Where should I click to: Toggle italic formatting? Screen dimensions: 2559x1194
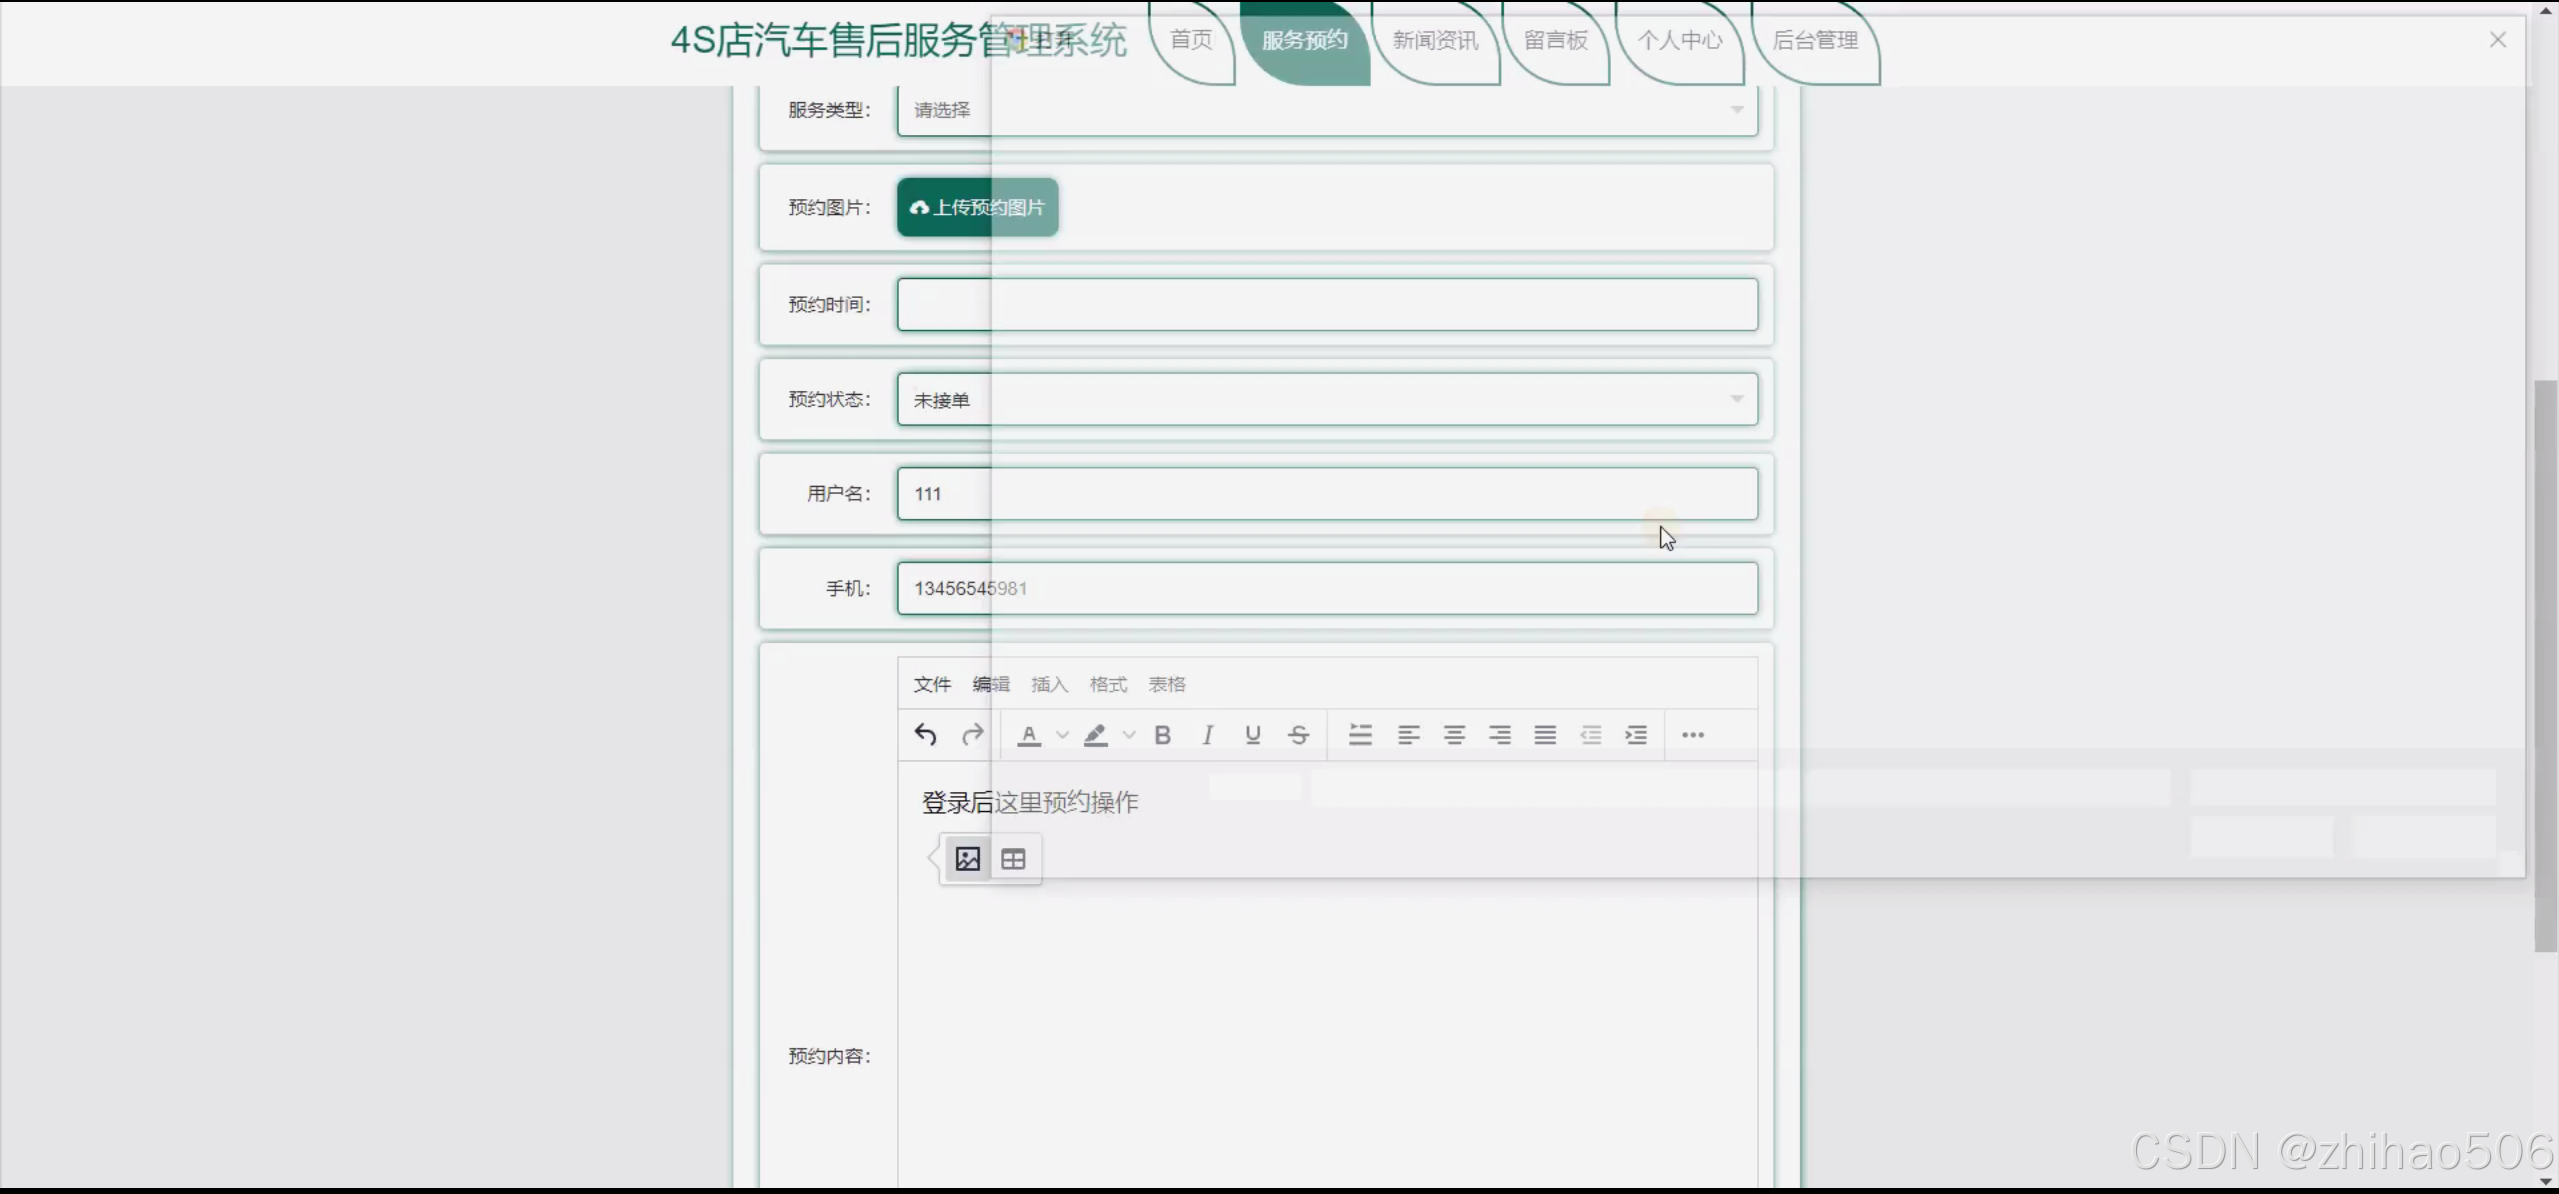tap(1207, 734)
